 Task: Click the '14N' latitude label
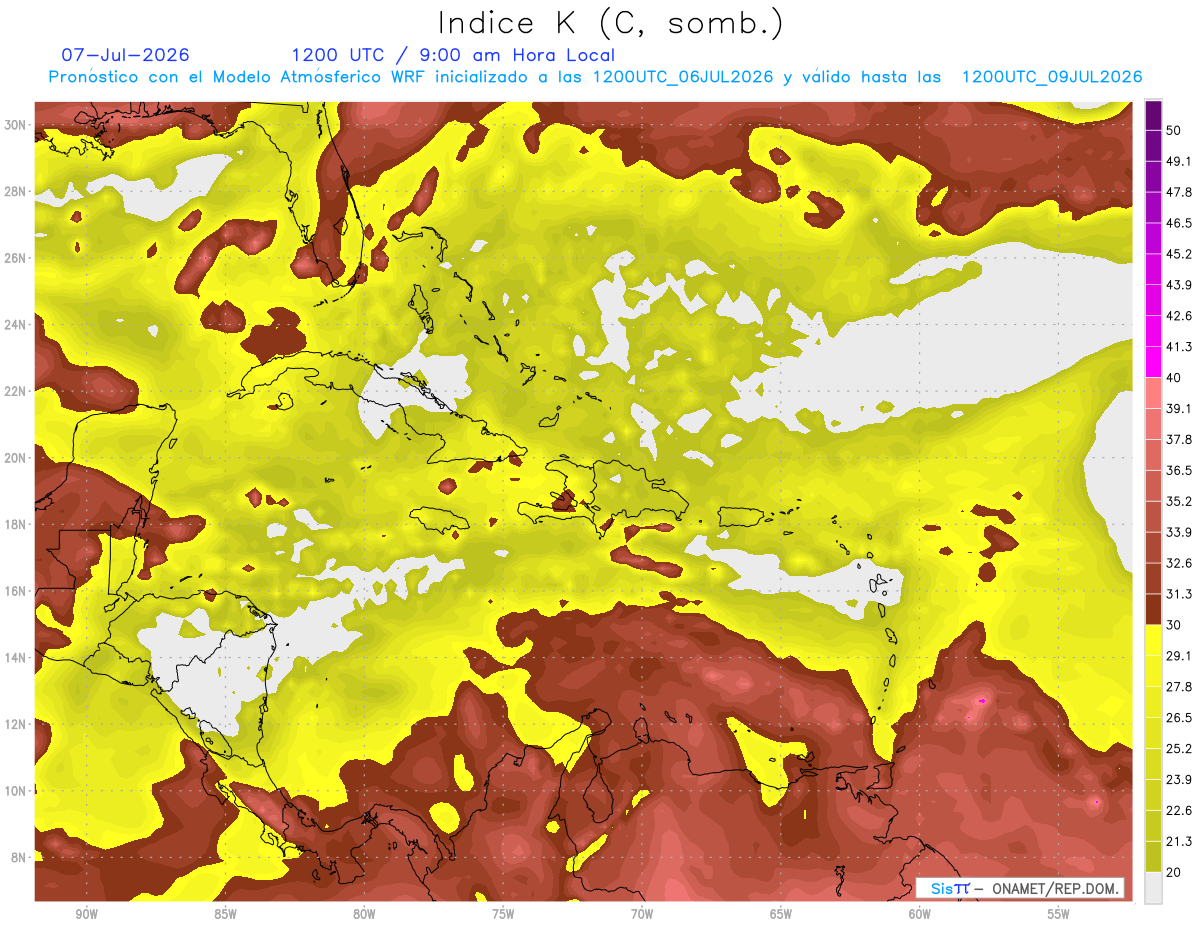(16, 657)
